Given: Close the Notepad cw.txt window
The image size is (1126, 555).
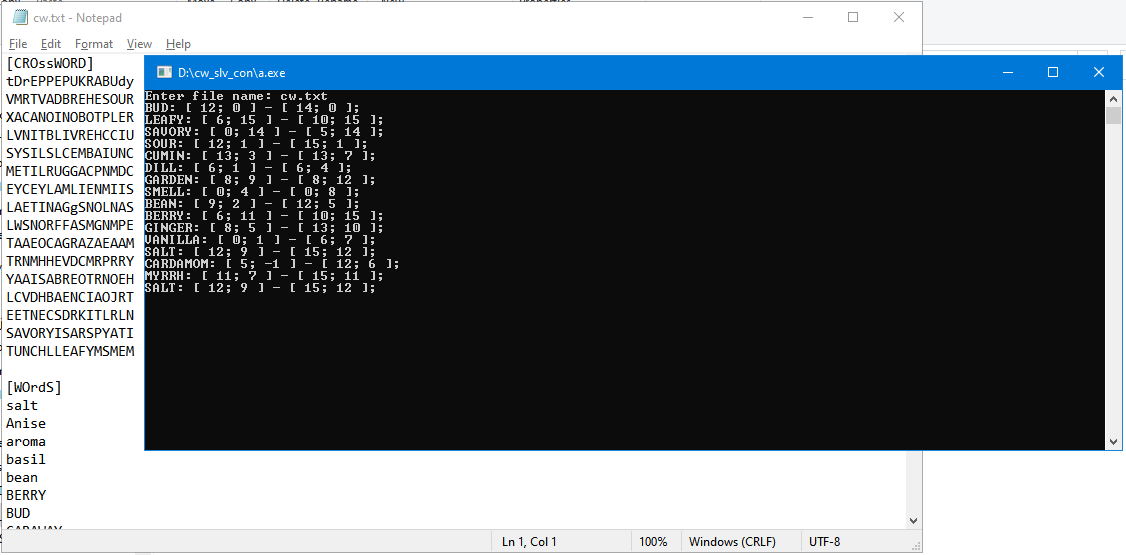Looking at the screenshot, I should [899, 17].
